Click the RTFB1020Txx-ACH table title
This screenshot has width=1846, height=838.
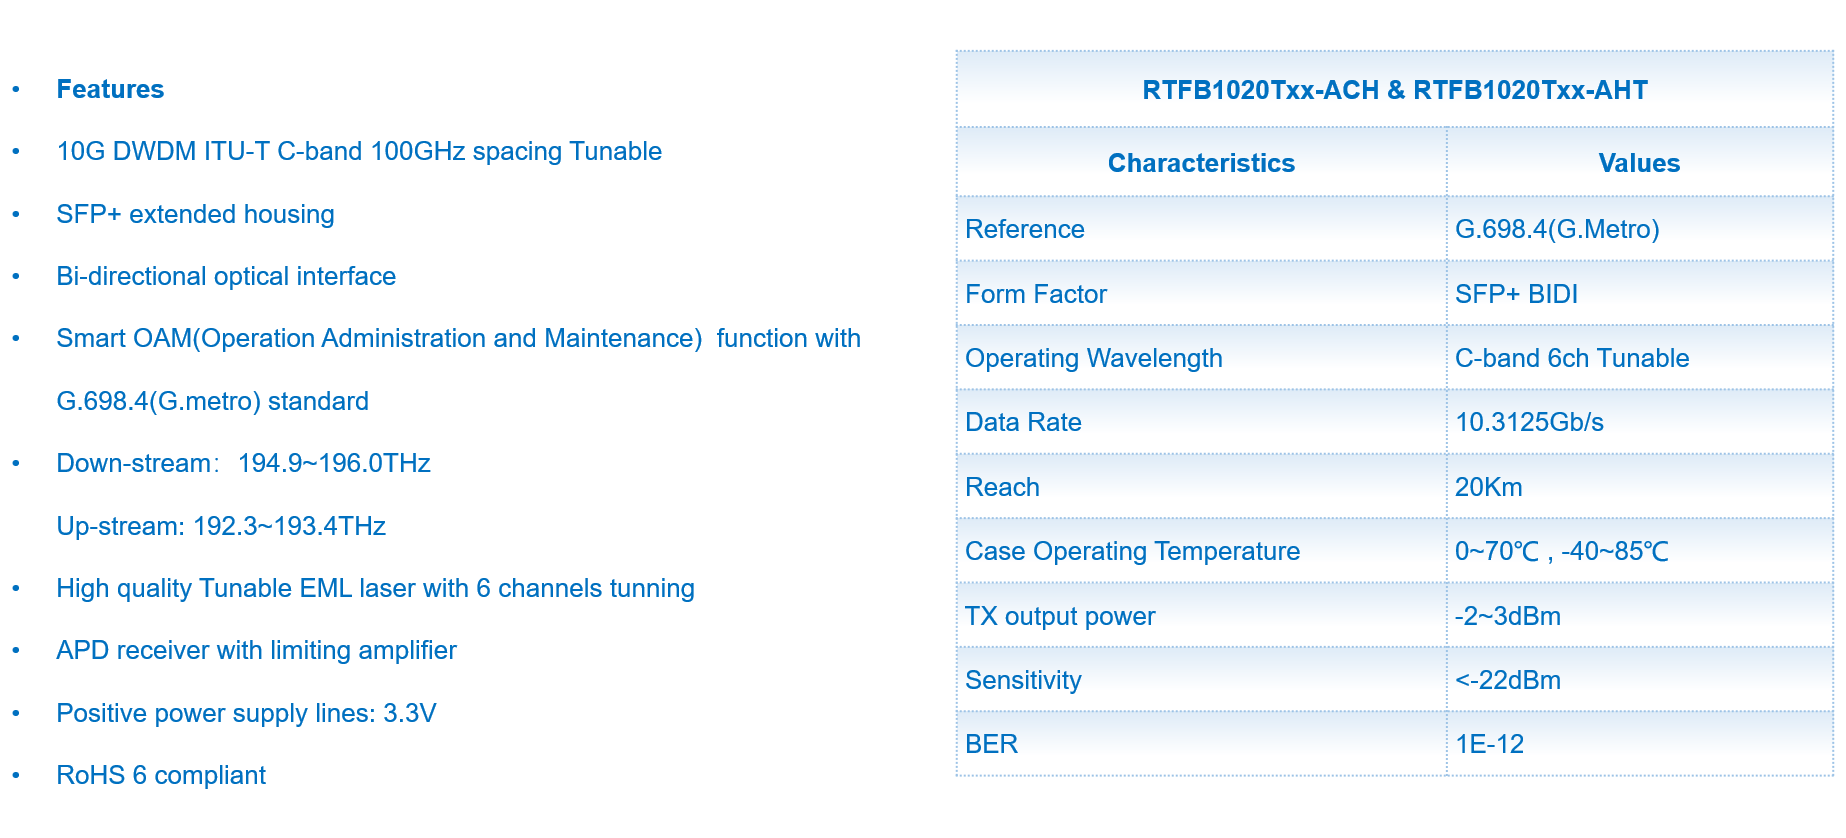click(1394, 90)
